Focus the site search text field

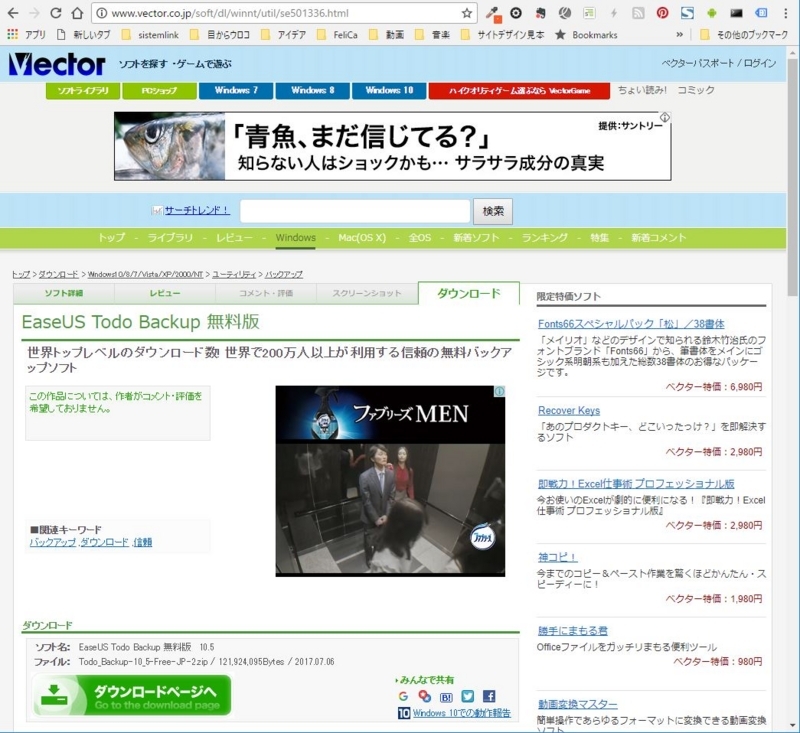tap(355, 211)
